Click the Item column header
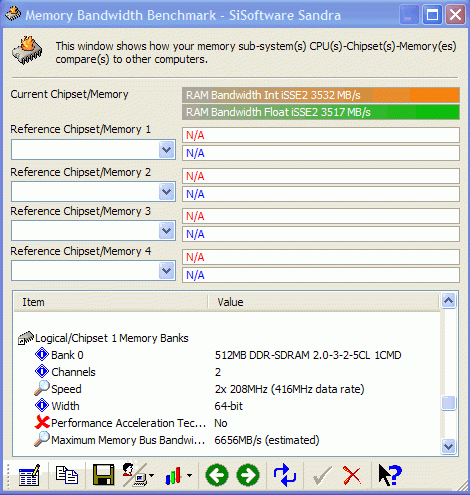This screenshot has width=470, height=495. 111,302
